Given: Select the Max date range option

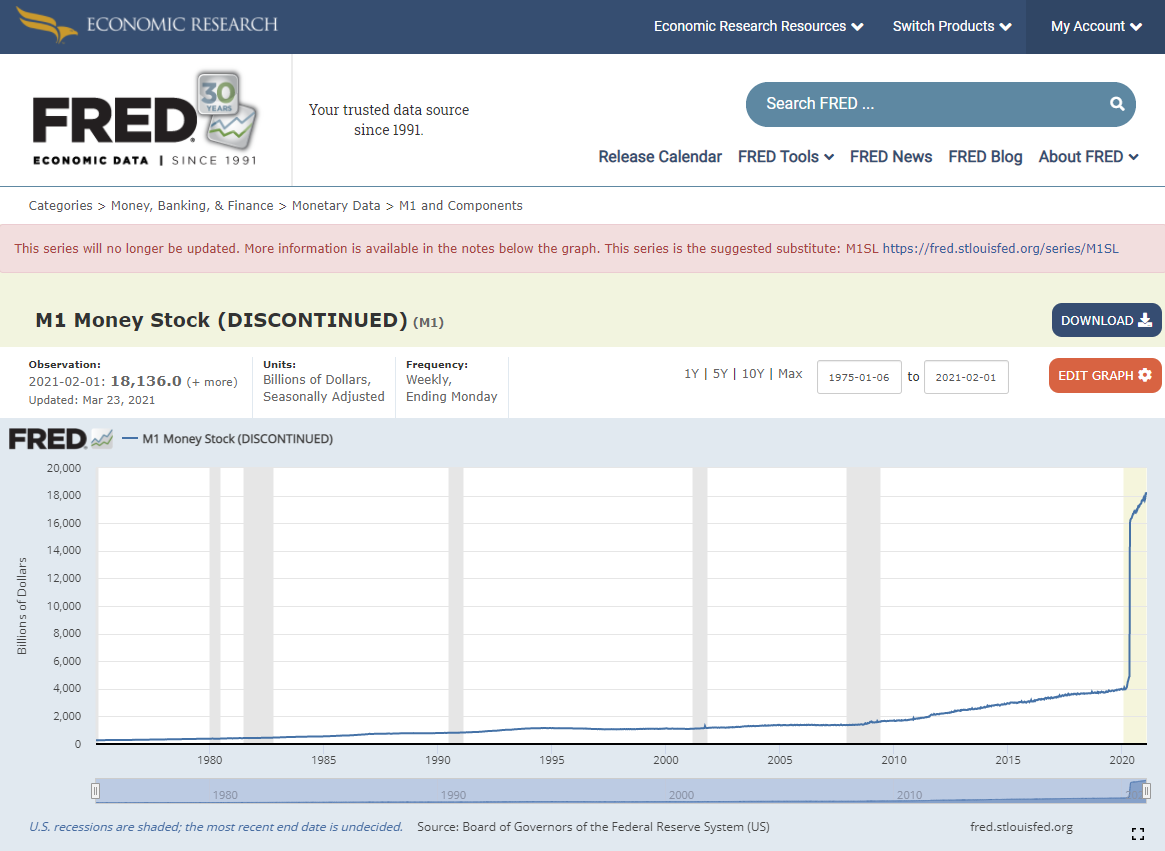Looking at the screenshot, I should (790, 372).
